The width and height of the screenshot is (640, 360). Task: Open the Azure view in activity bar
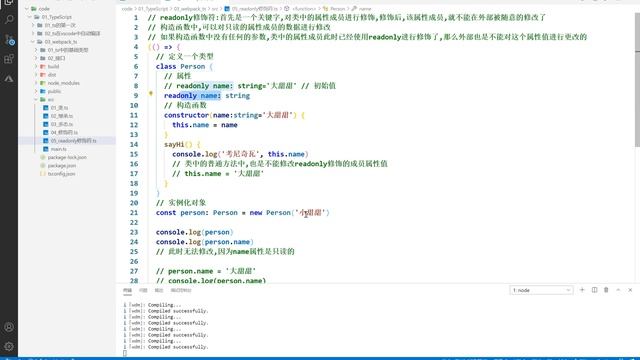(9, 79)
